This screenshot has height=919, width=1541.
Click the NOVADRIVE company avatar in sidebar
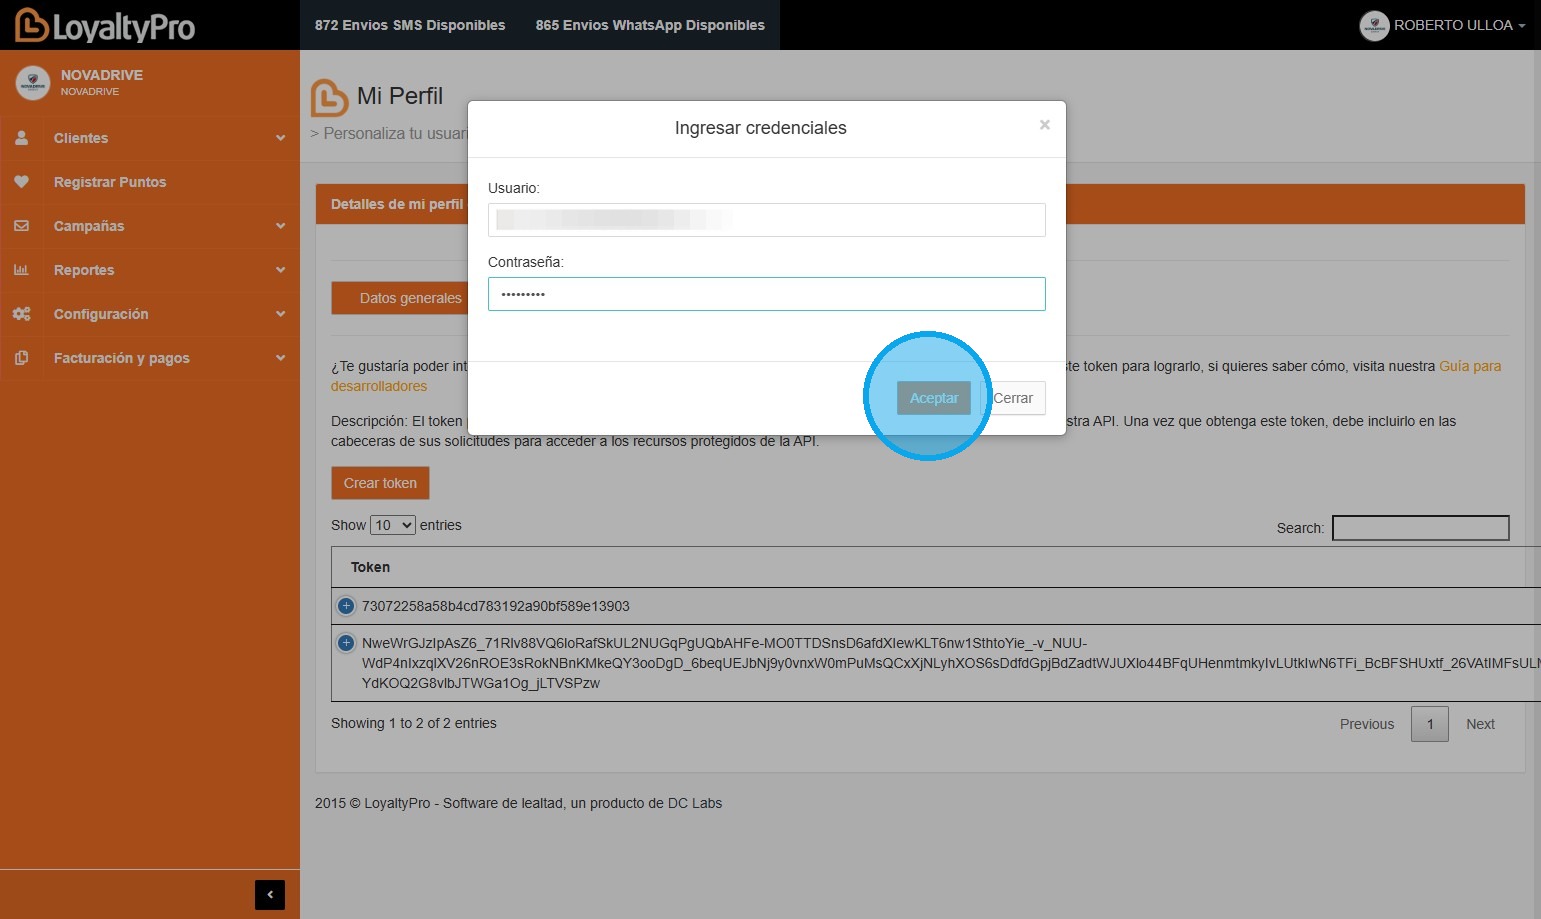[33, 83]
